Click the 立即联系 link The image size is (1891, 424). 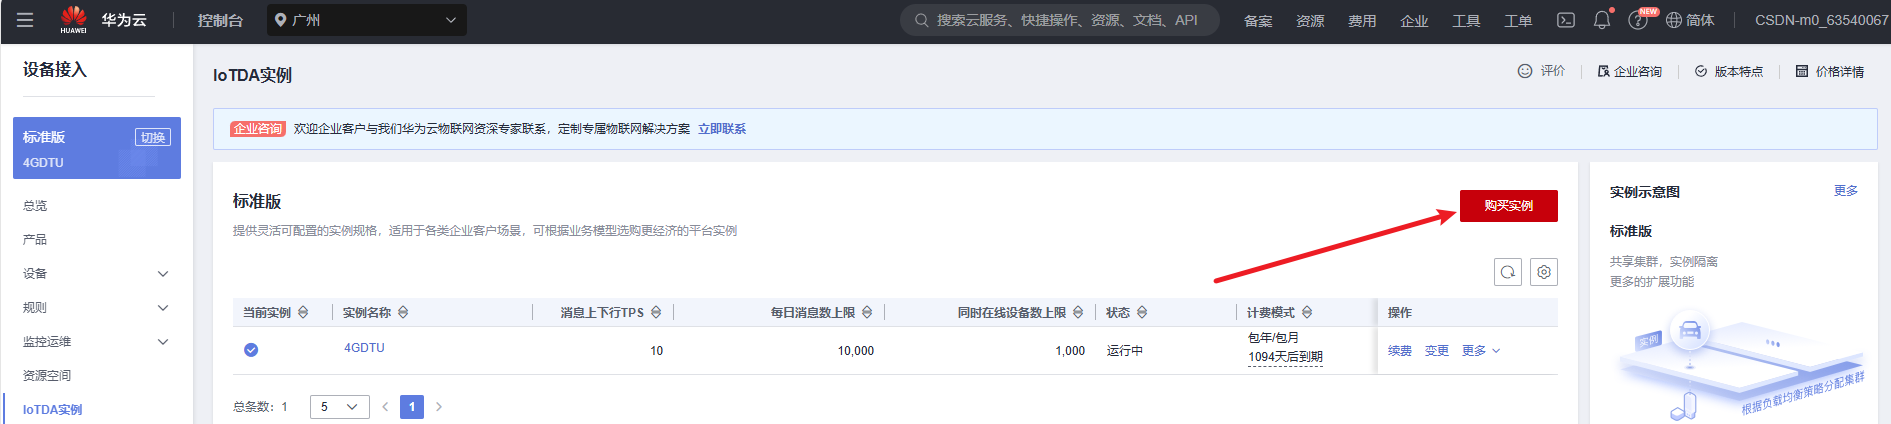click(722, 129)
